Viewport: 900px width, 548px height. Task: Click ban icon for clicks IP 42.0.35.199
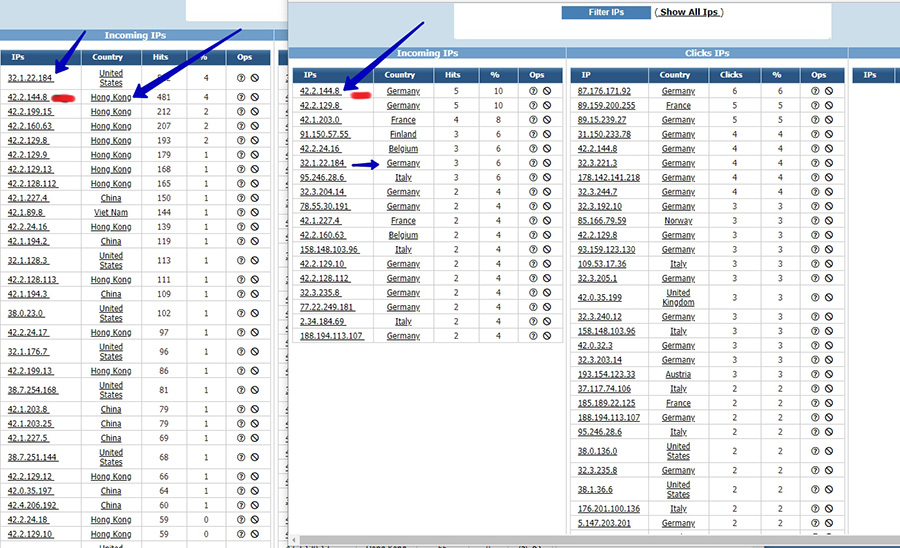coord(829,297)
